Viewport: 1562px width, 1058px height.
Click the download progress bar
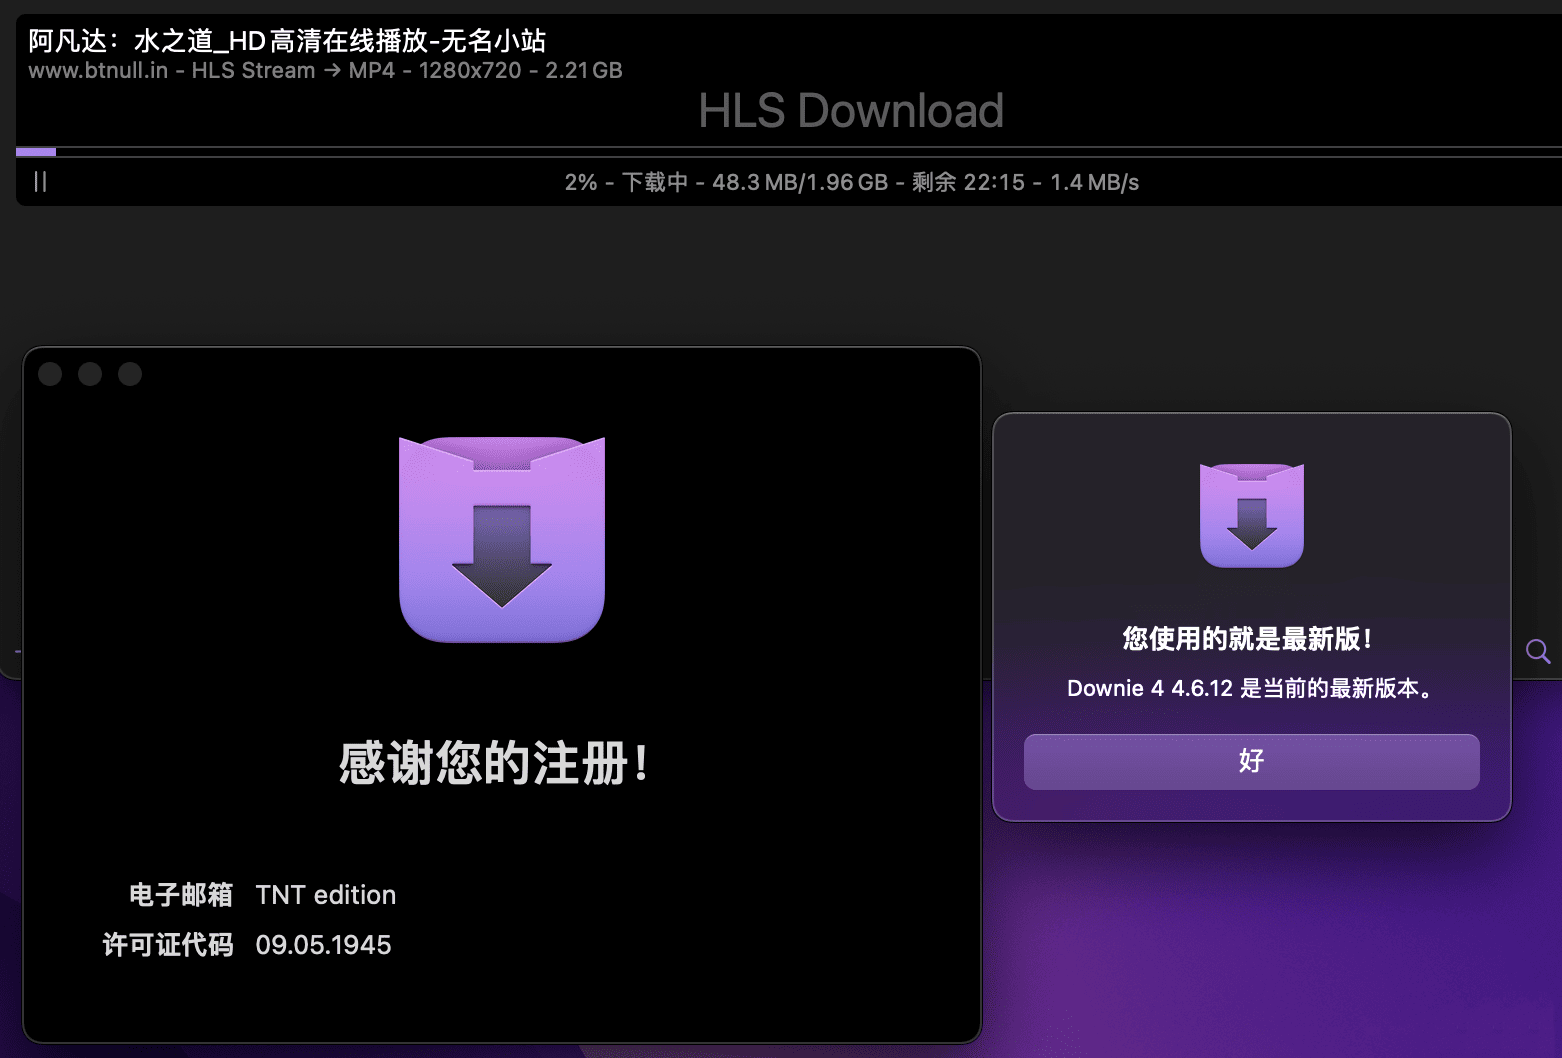click(x=789, y=152)
